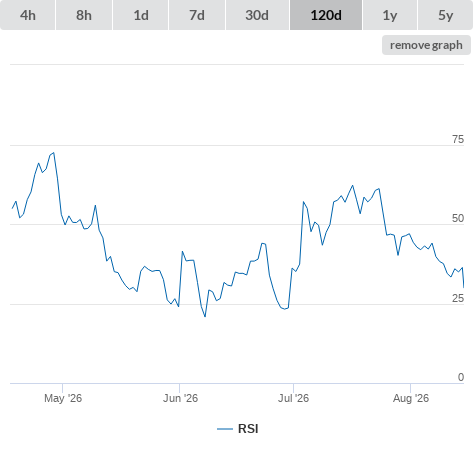The width and height of the screenshot is (474, 455).
Task: Click the 75 gridline value label
Action: pyautogui.click(x=458, y=139)
